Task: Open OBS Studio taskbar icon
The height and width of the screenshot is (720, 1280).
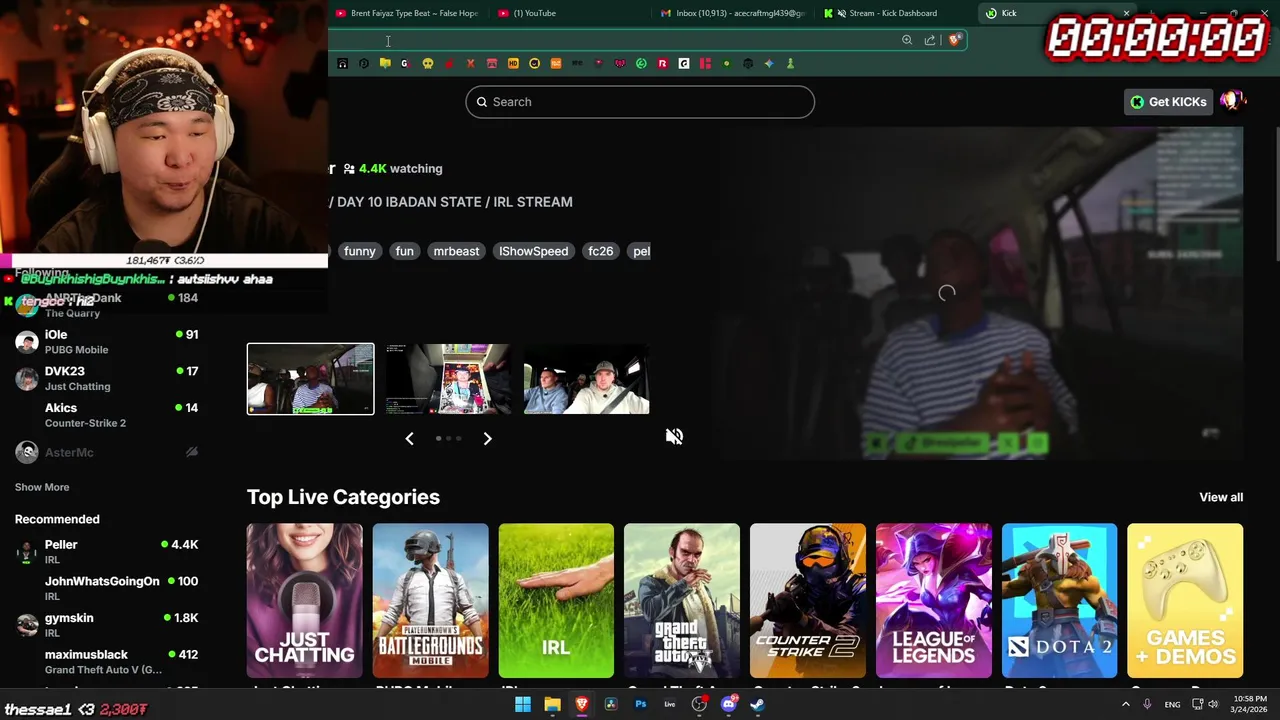Action: point(699,704)
